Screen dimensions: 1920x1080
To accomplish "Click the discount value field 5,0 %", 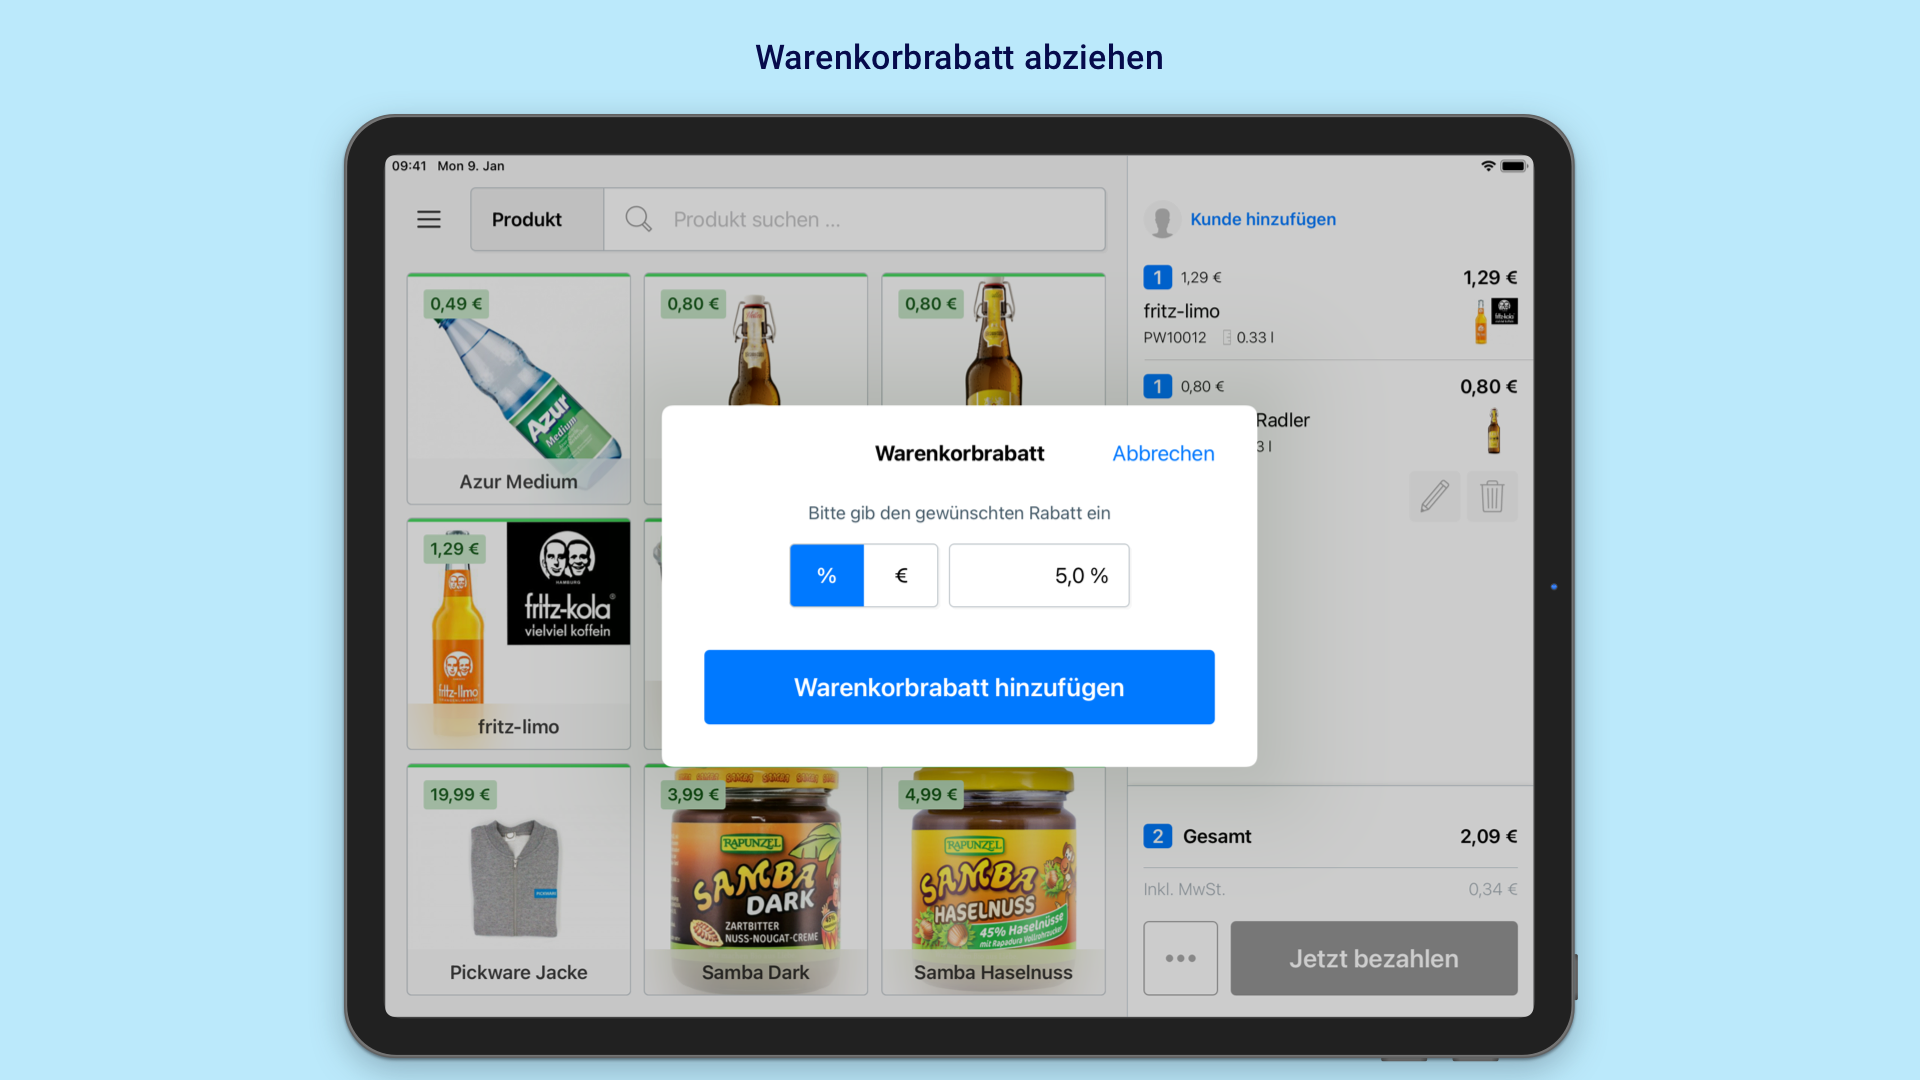I will 1039,576.
